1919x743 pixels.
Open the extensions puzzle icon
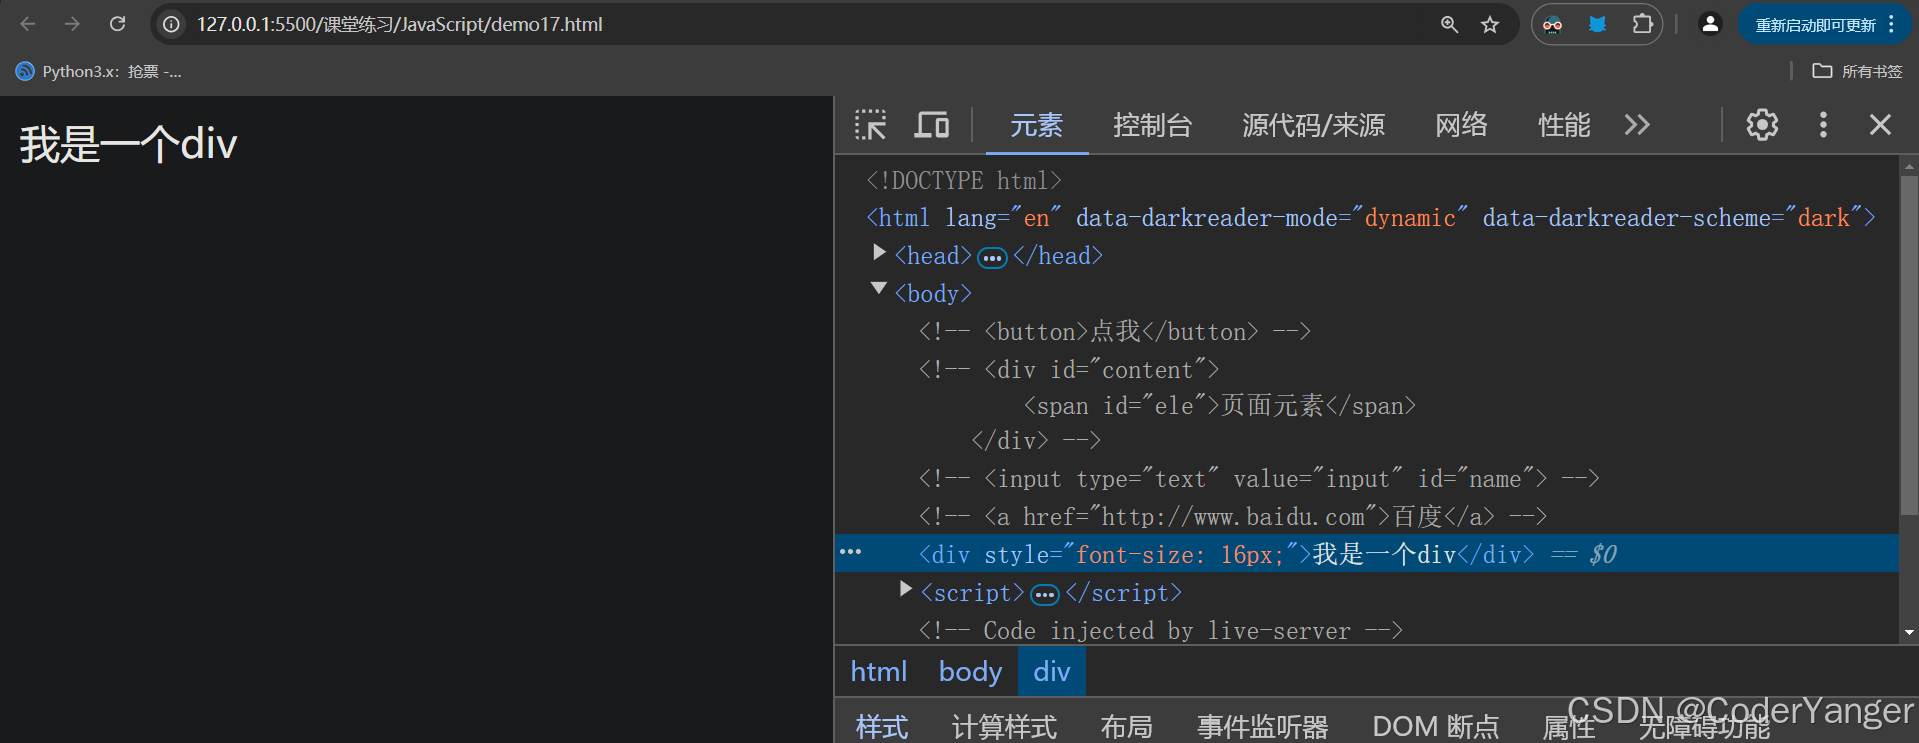(1642, 24)
